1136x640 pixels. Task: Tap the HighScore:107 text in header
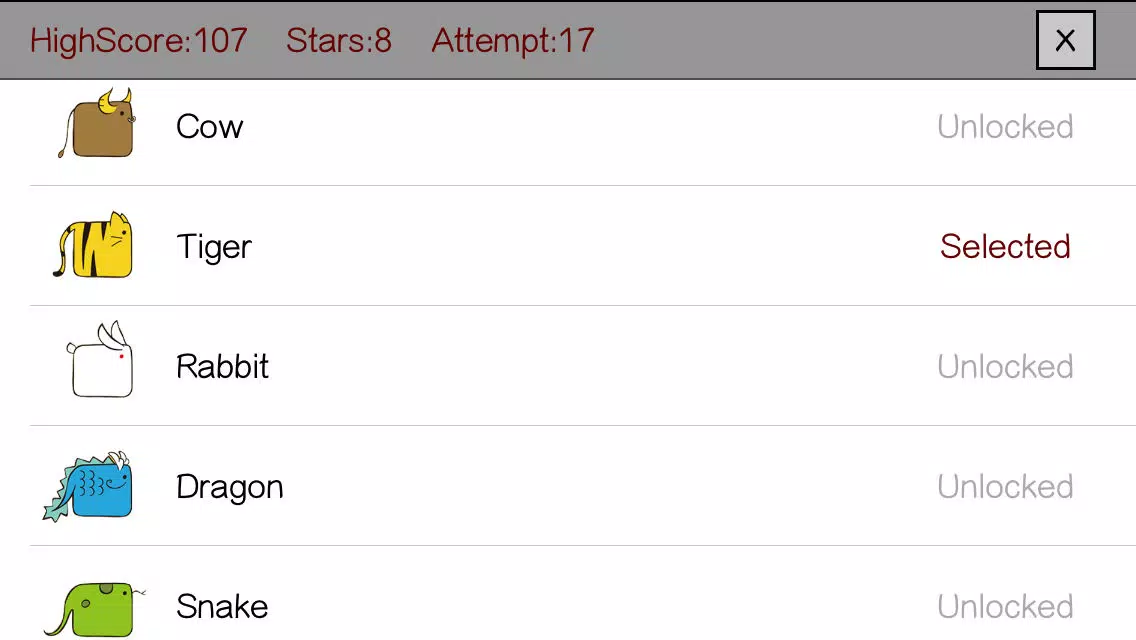(x=139, y=41)
